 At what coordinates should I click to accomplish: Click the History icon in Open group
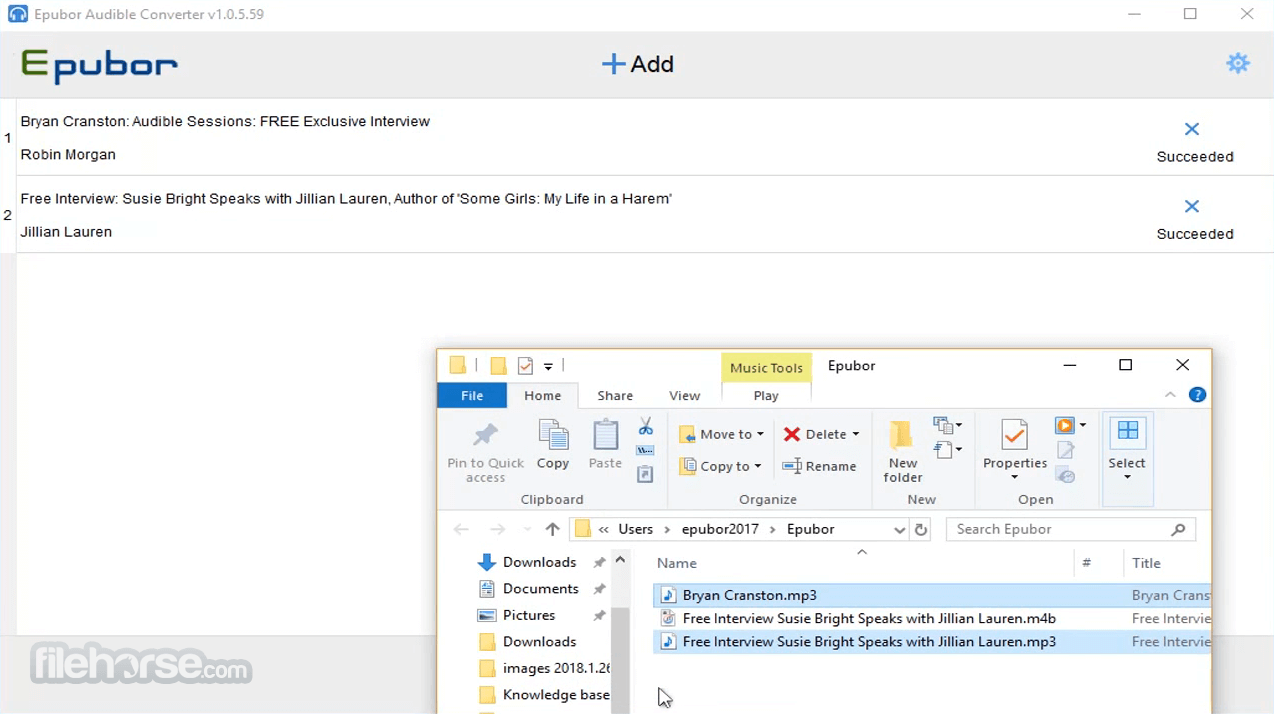pyautogui.click(x=1066, y=475)
